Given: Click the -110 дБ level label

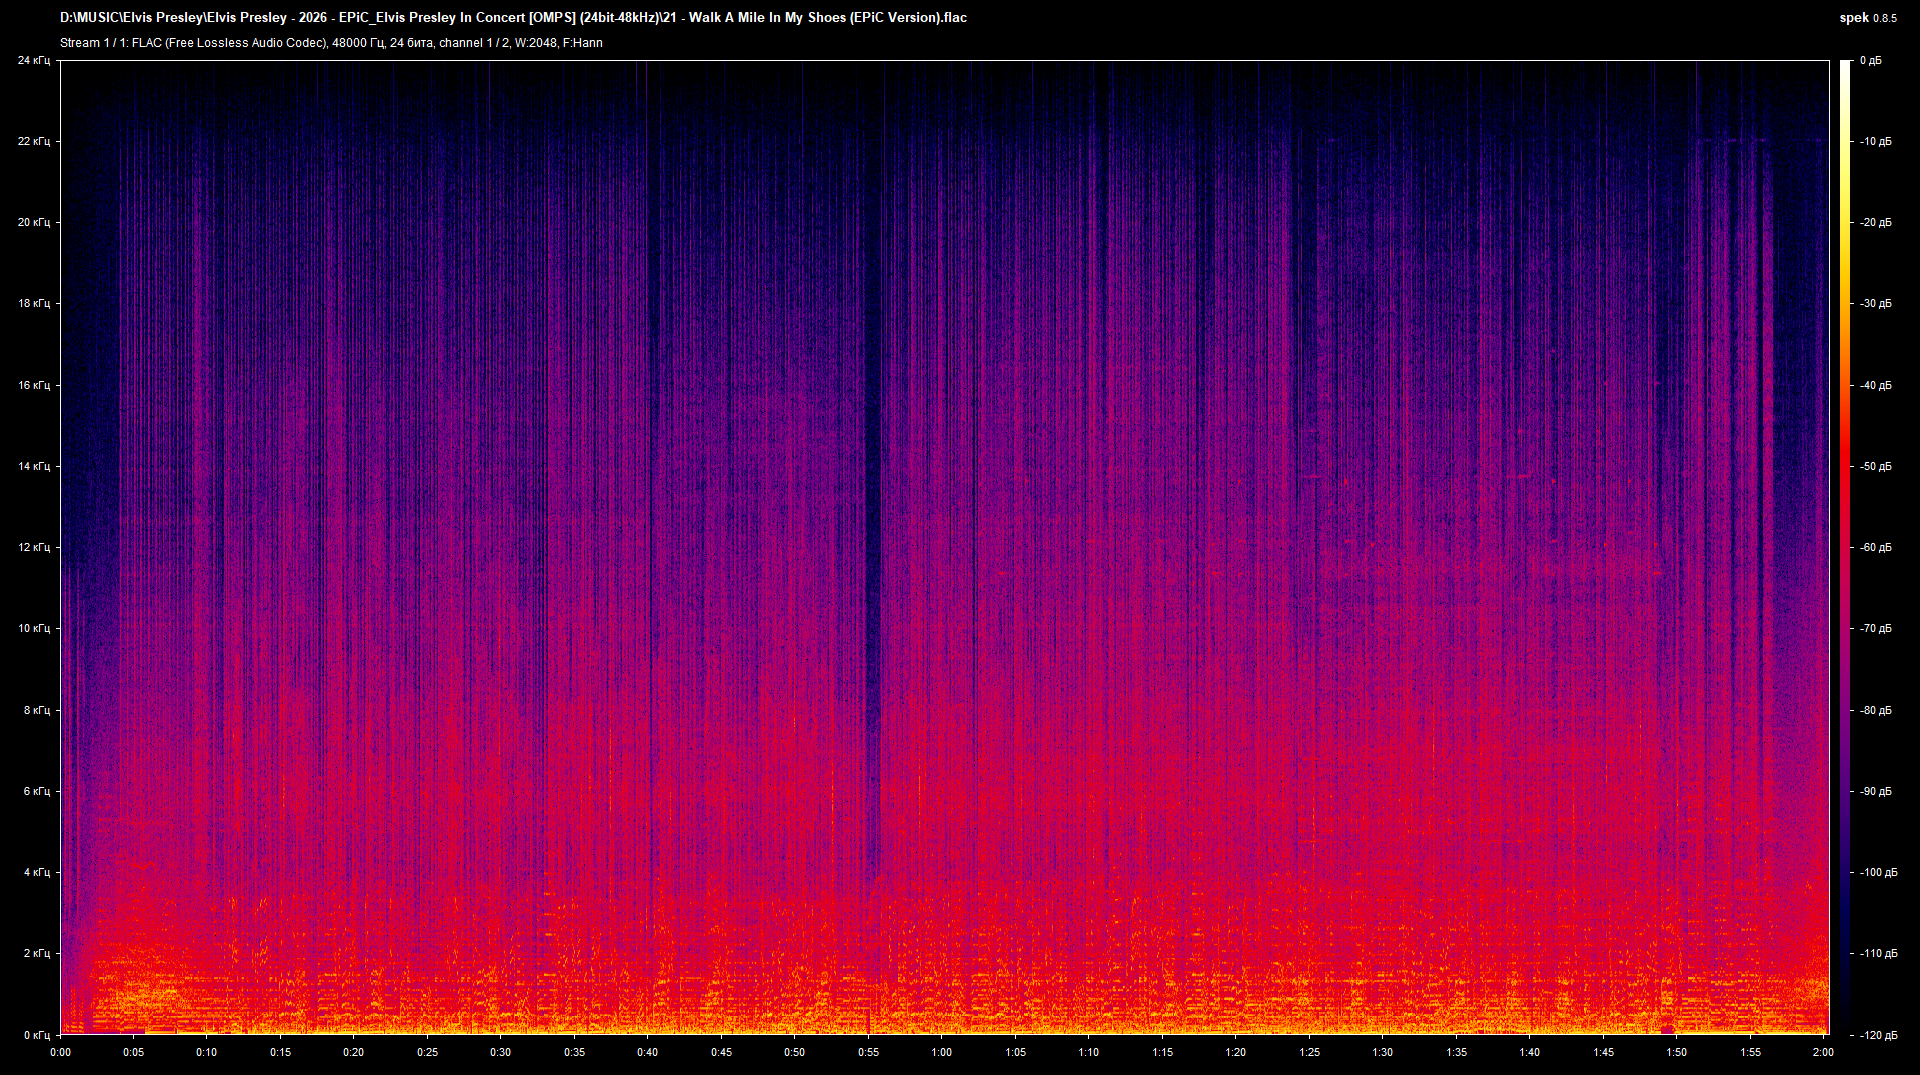Looking at the screenshot, I should [x=1879, y=953].
